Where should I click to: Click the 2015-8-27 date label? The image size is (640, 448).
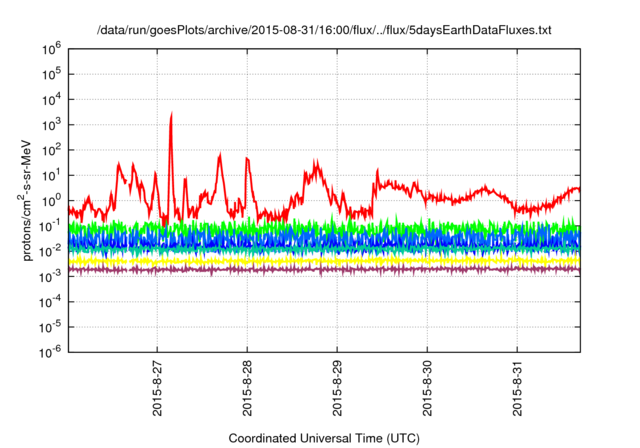point(157,388)
